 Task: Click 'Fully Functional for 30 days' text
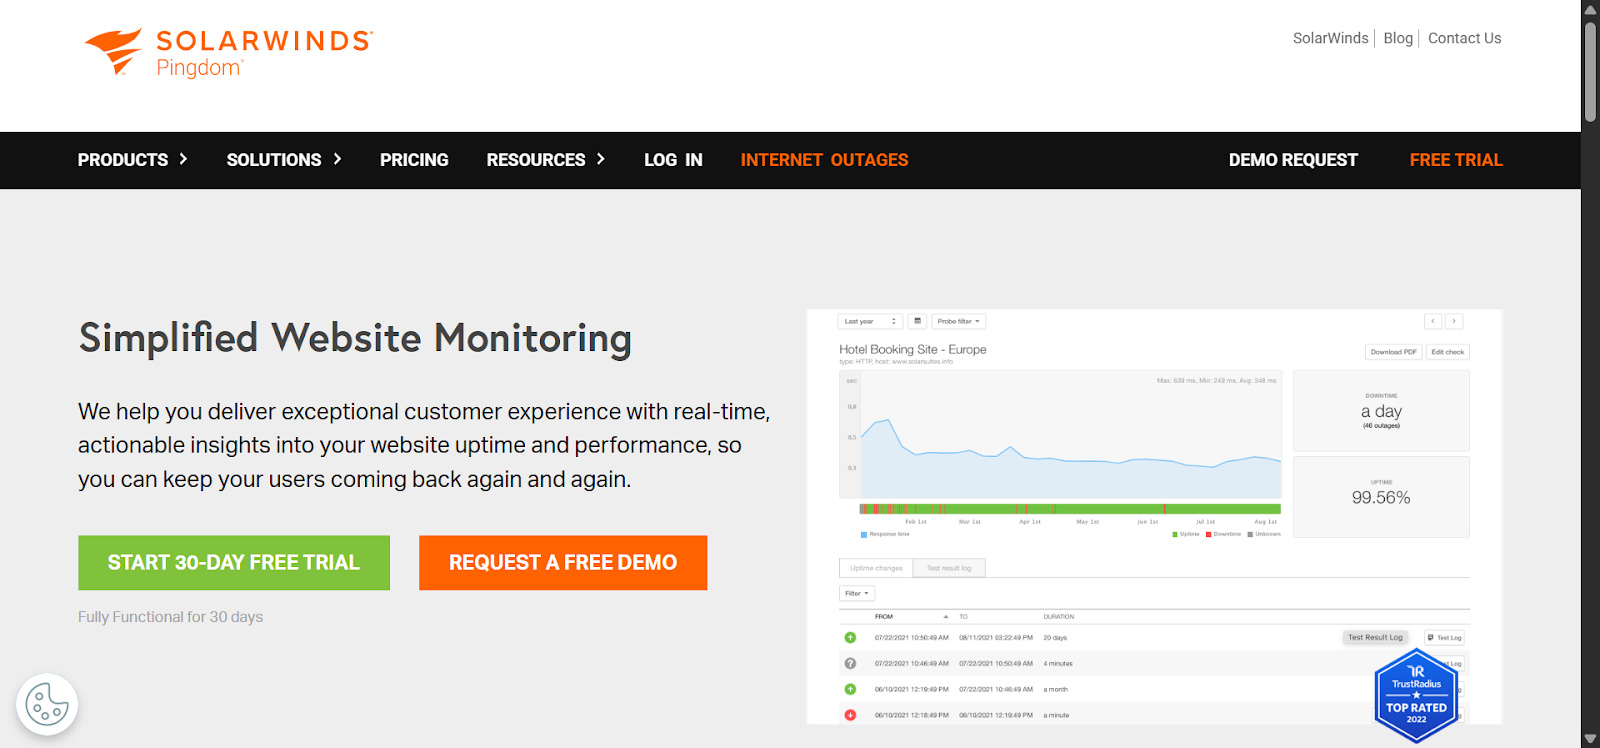point(171,617)
